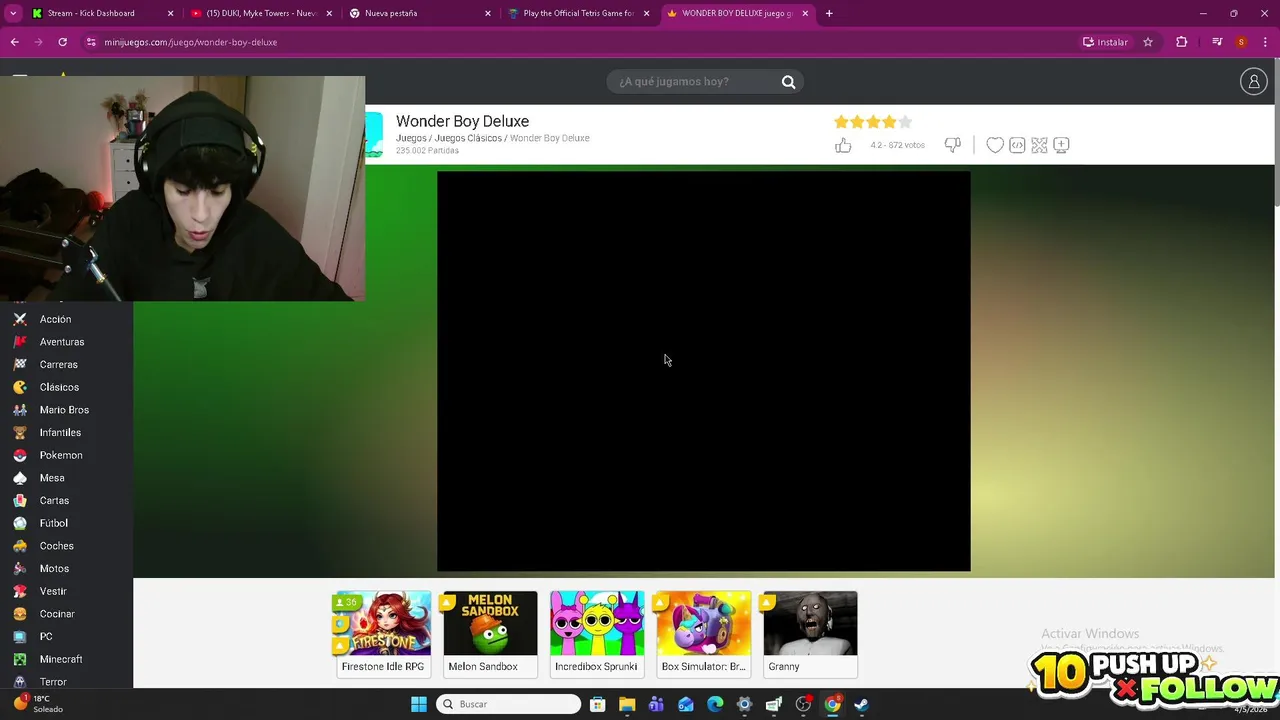Open Microsoft Edge from the taskbar

(715, 704)
